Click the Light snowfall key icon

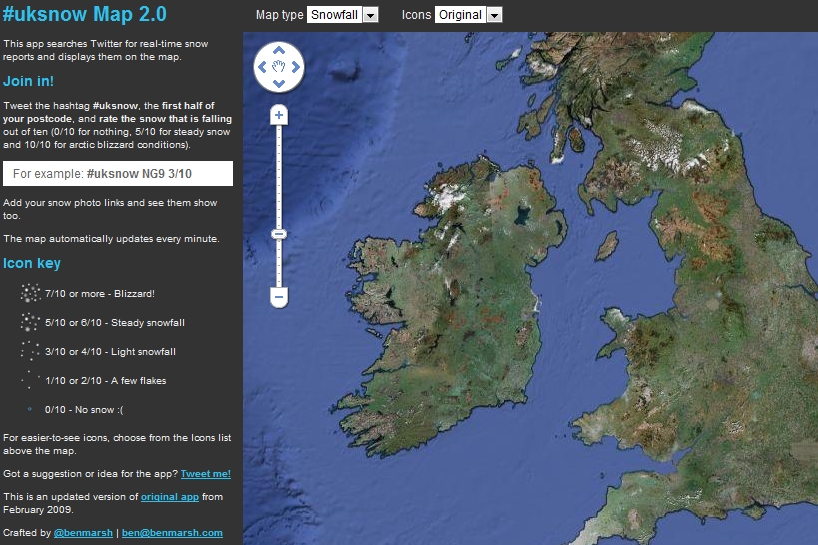pyautogui.click(x=30, y=352)
